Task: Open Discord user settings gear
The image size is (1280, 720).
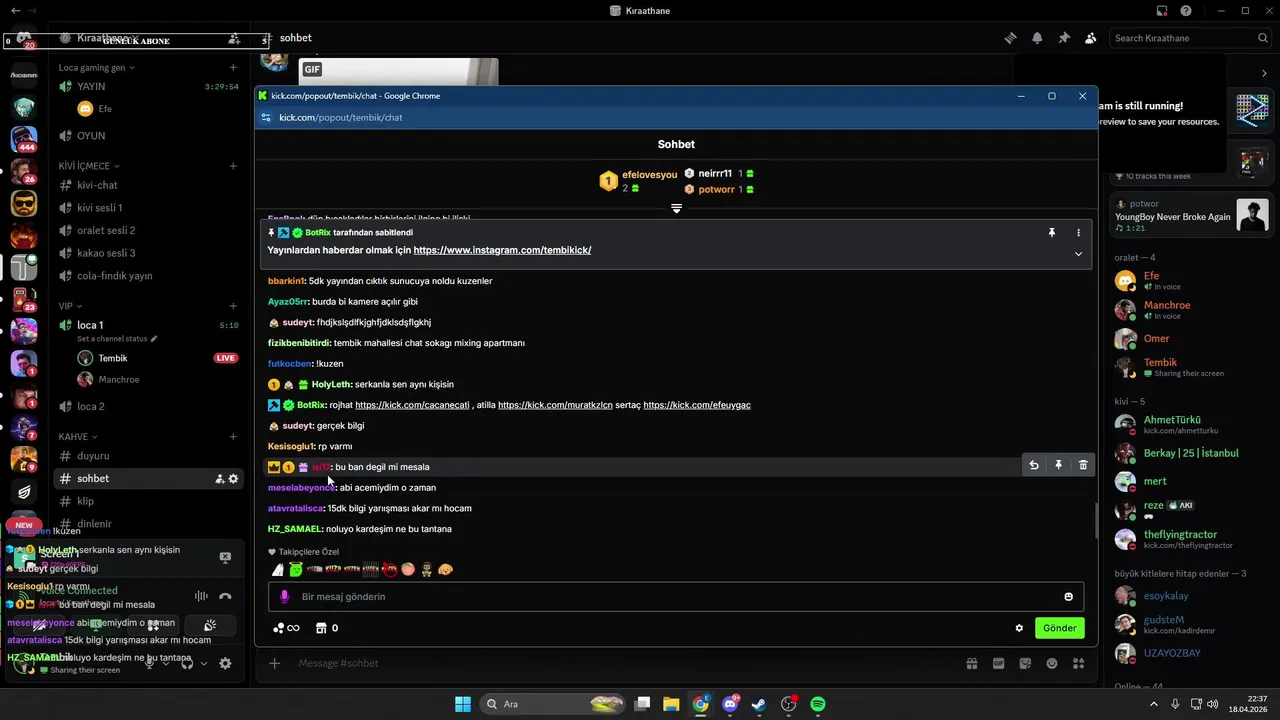Action: pyautogui.click(x=225, y=663)
